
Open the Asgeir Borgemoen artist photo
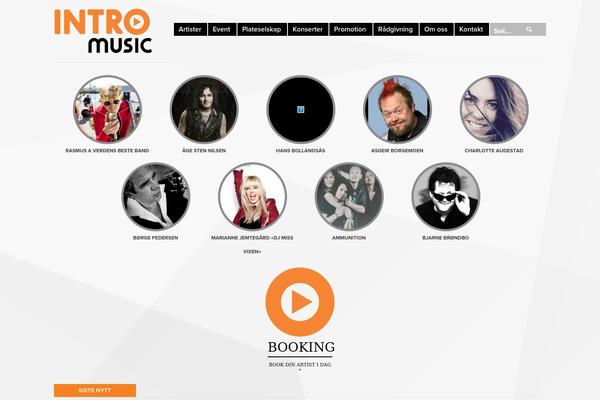(397, 109)
